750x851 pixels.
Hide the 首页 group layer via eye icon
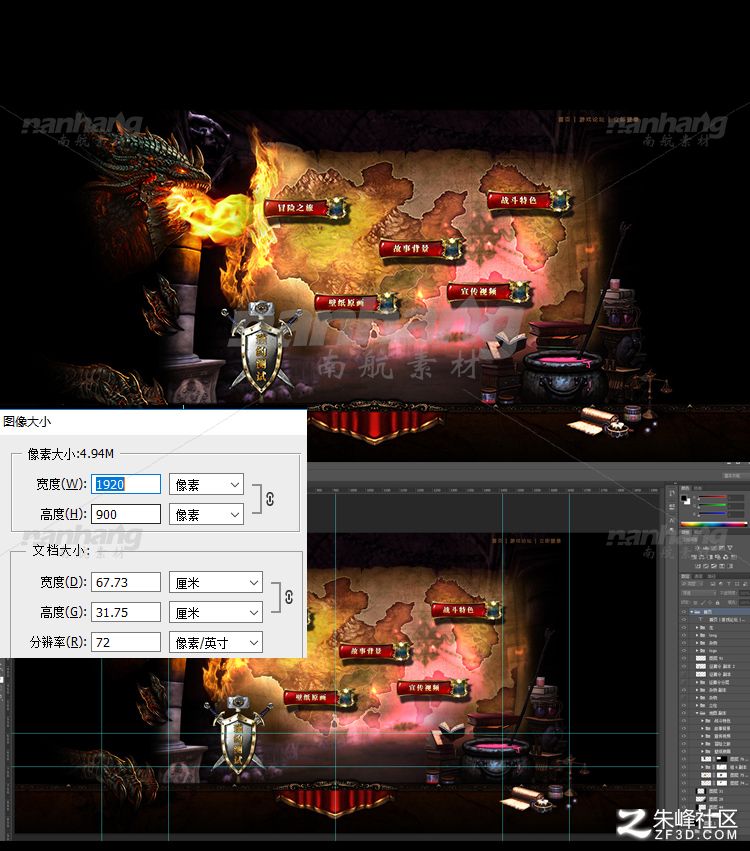click(684, 612)
